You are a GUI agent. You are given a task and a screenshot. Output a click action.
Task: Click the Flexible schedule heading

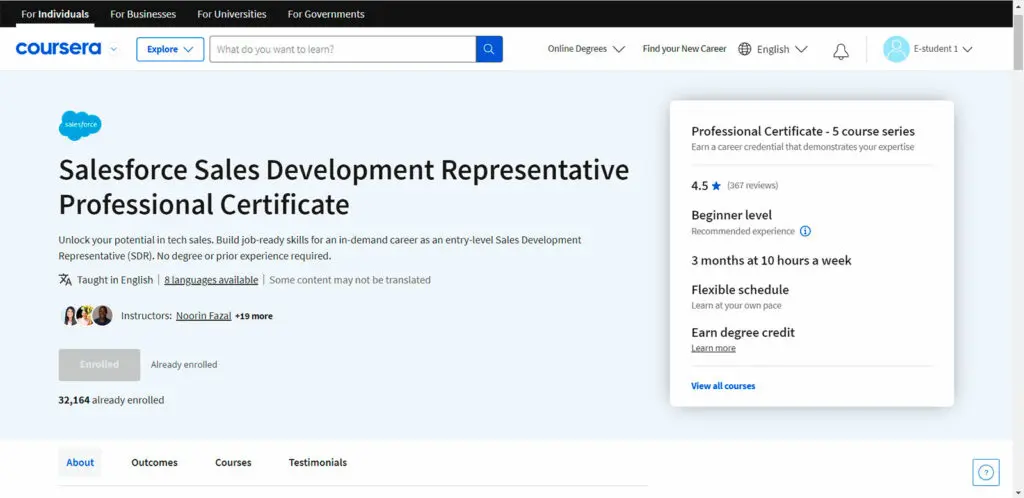coord(740,290)
